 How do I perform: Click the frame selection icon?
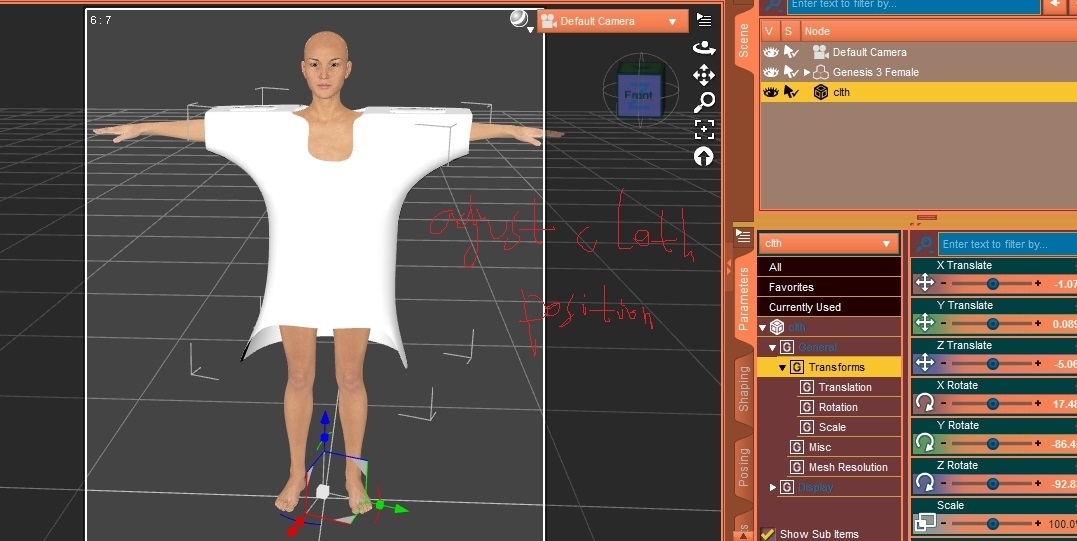pyautogui.click(x=704, y=129)
